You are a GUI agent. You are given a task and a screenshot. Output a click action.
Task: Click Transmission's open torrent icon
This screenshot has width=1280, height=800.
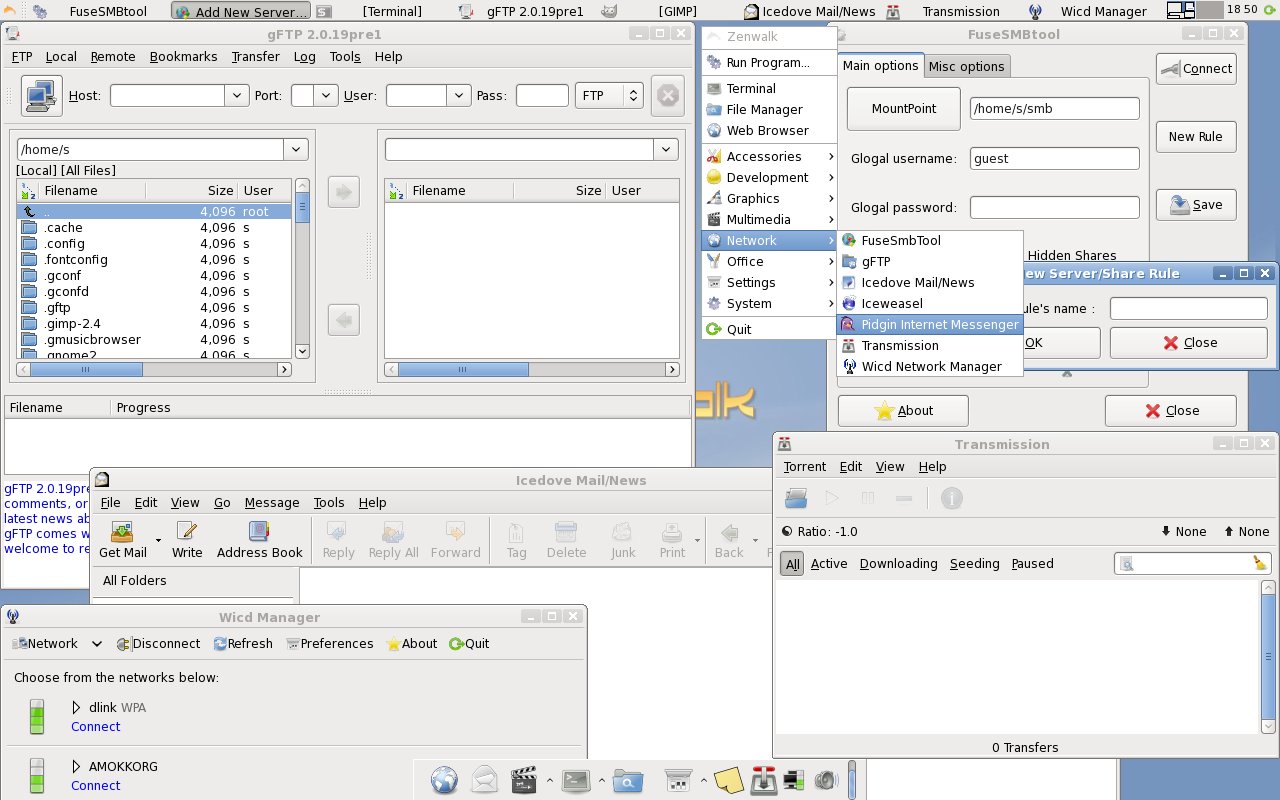pos(796,497)
